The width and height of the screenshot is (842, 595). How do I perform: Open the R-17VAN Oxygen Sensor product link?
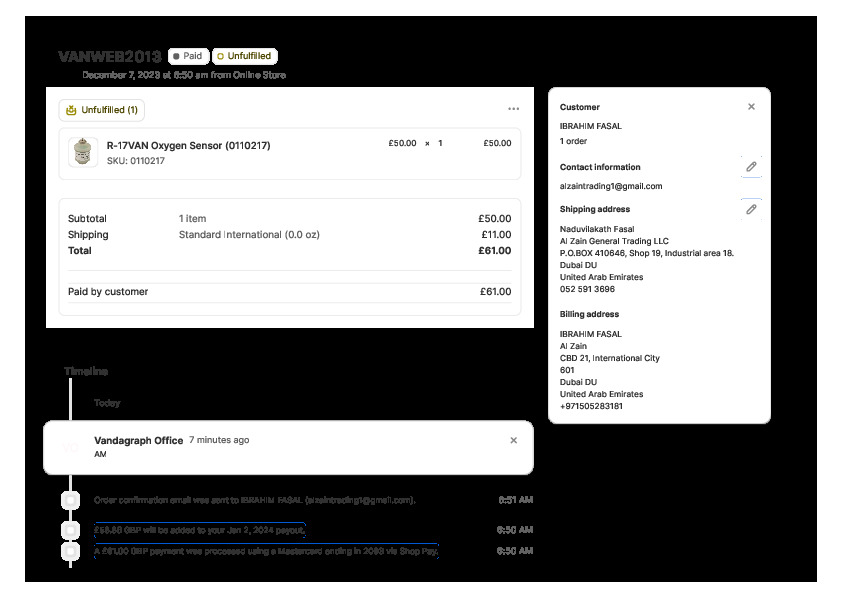coord(188,145)
